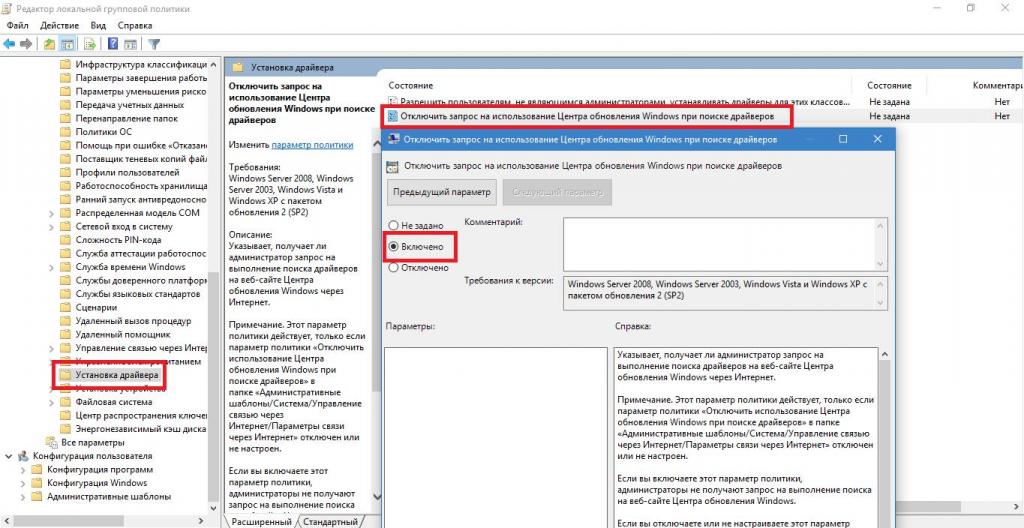The height and width of the screenshot is (528, 1024).
Task: Select the Перенаправление папок tree folder
Action: [x=126, y=118]
